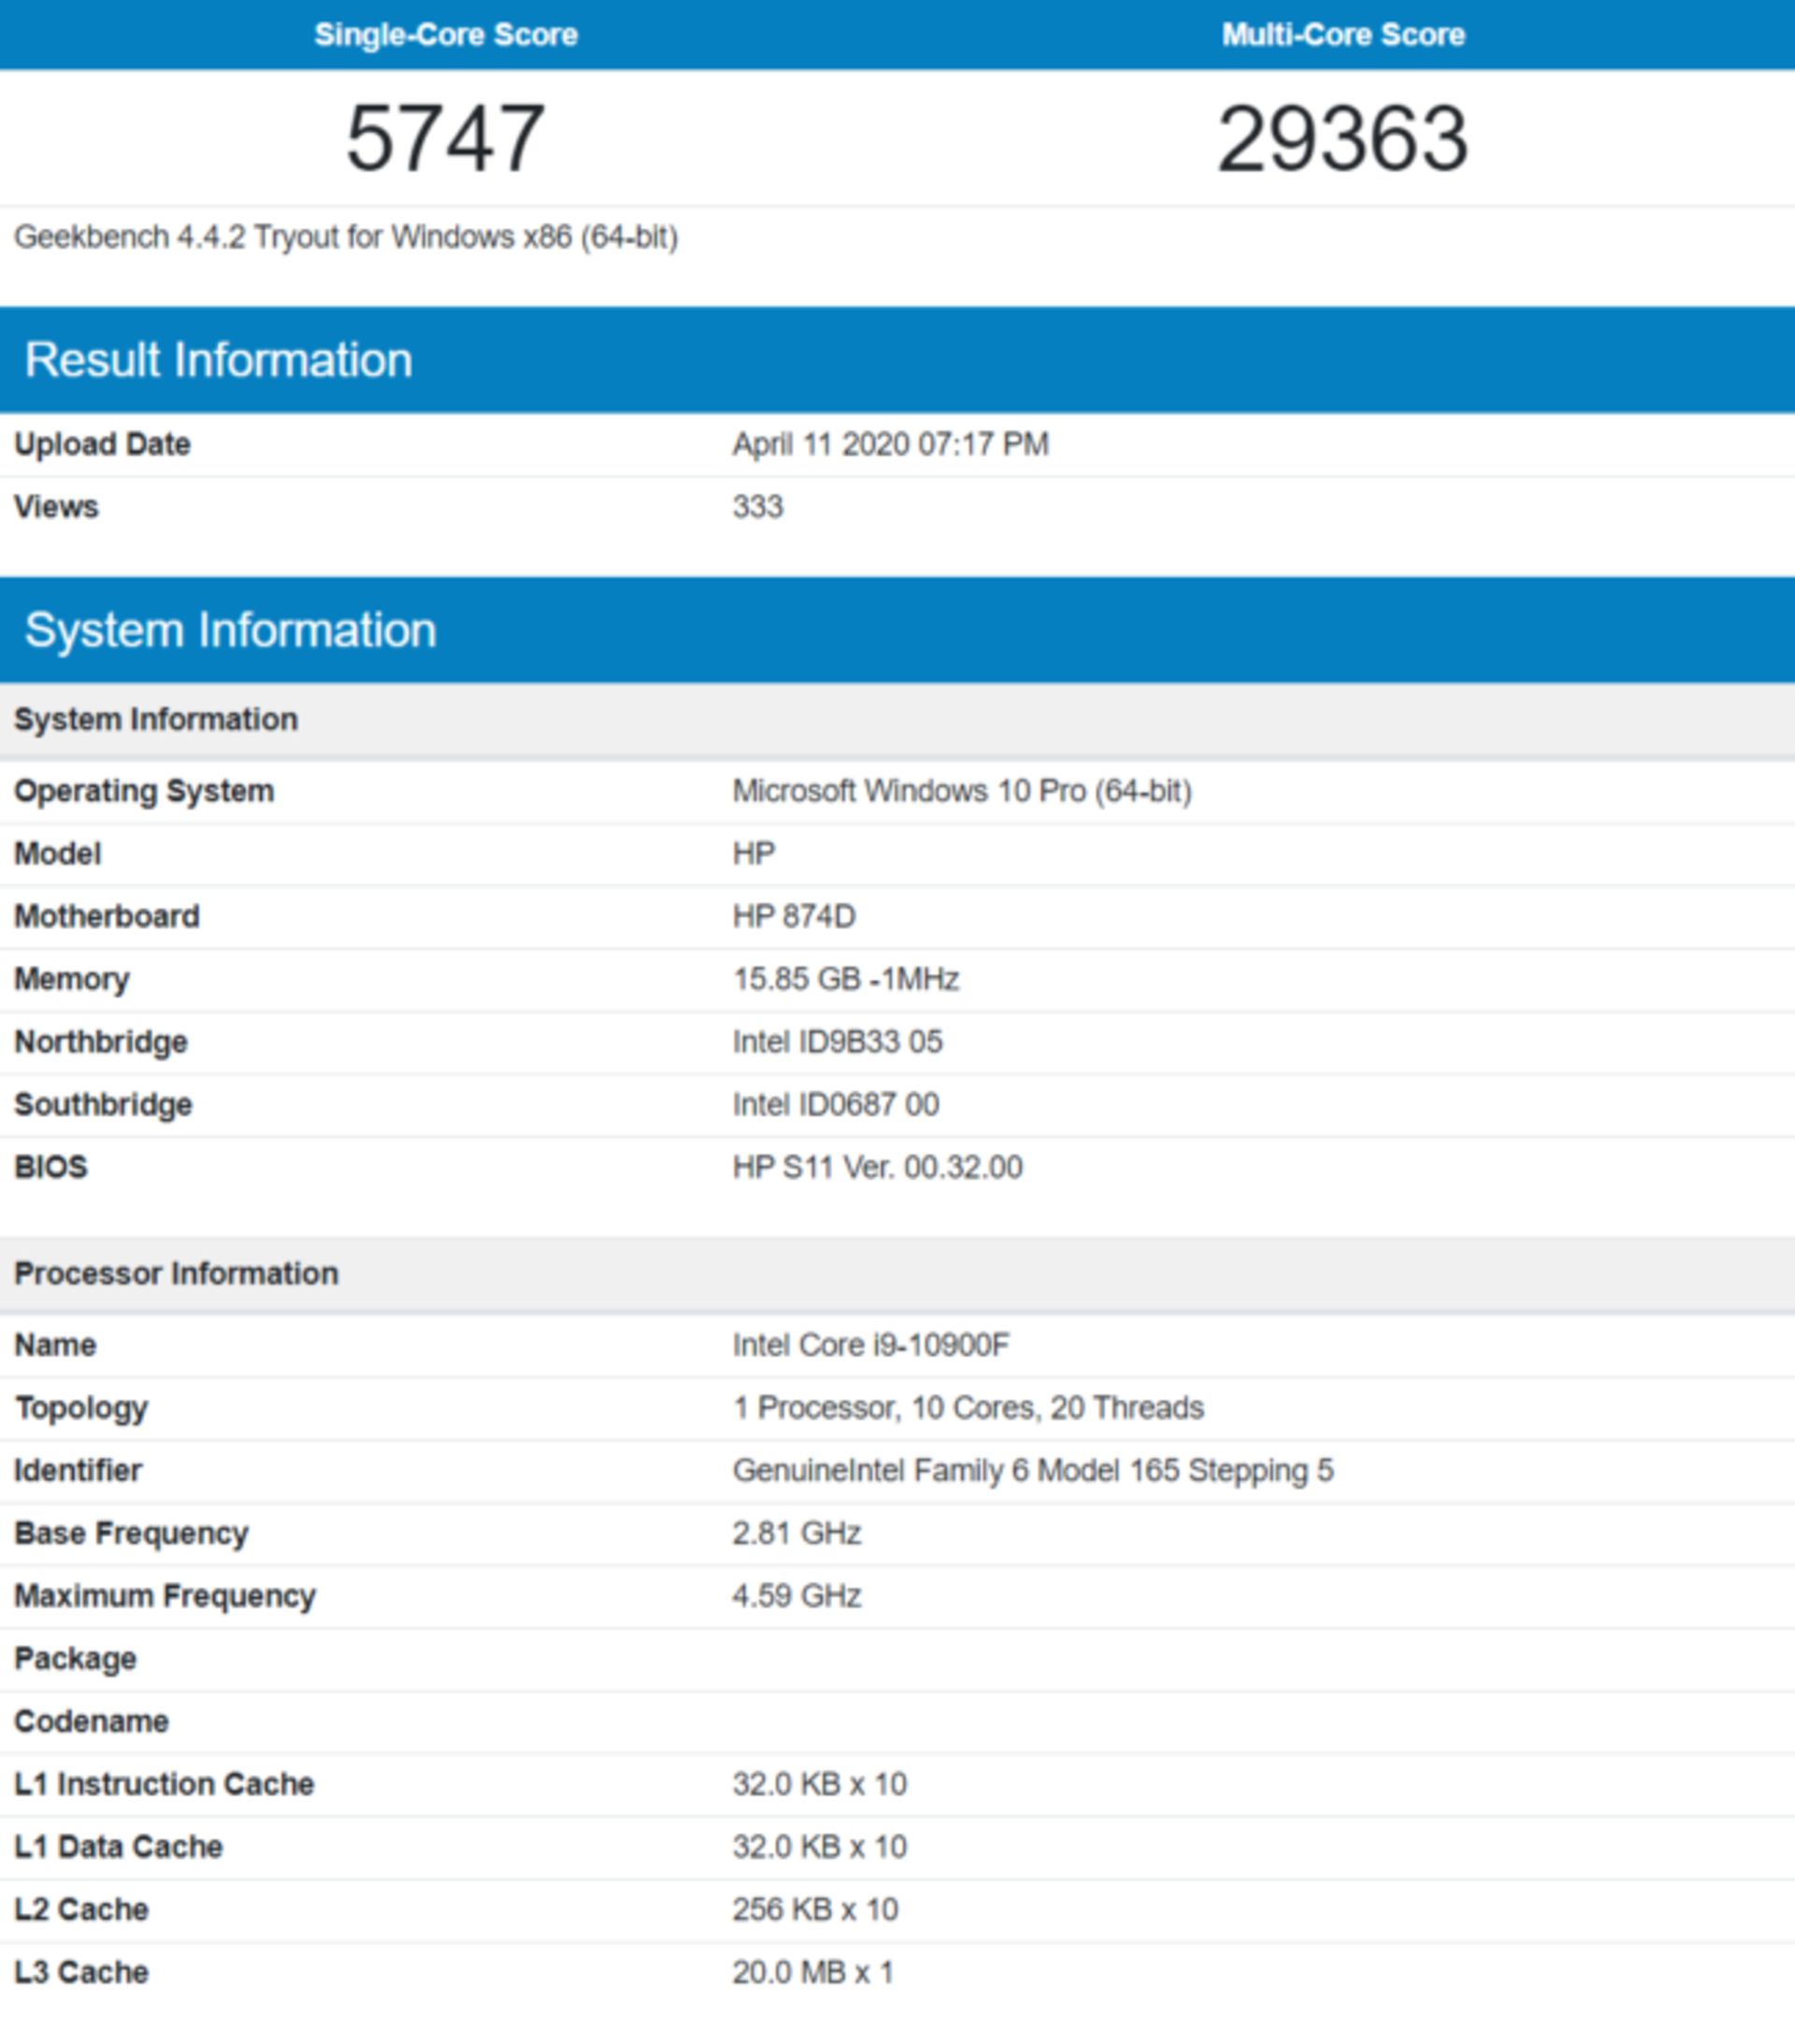Click the Base Frequency value 2.81 GHz
The image size is (1795, 2044).
pos(796,1533)
